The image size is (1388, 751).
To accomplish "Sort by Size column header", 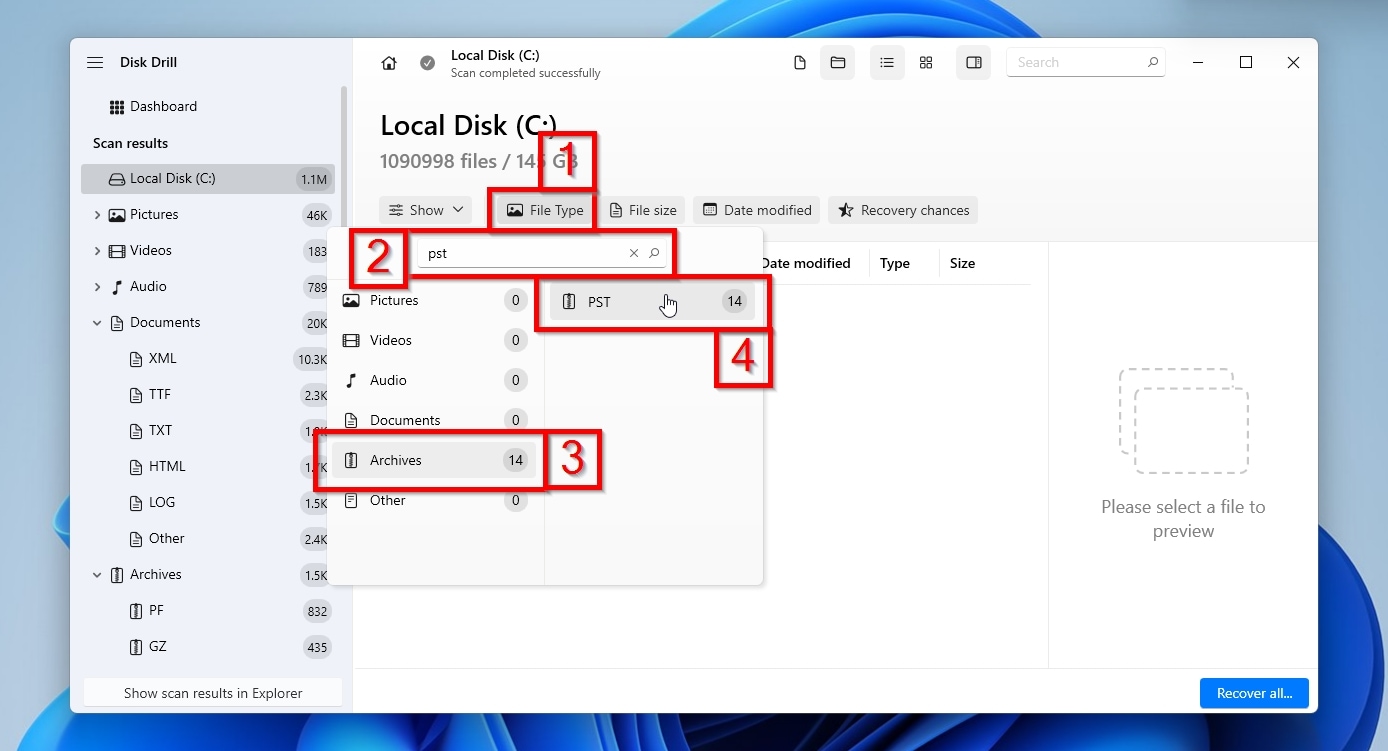I will (x=962, y=264).
